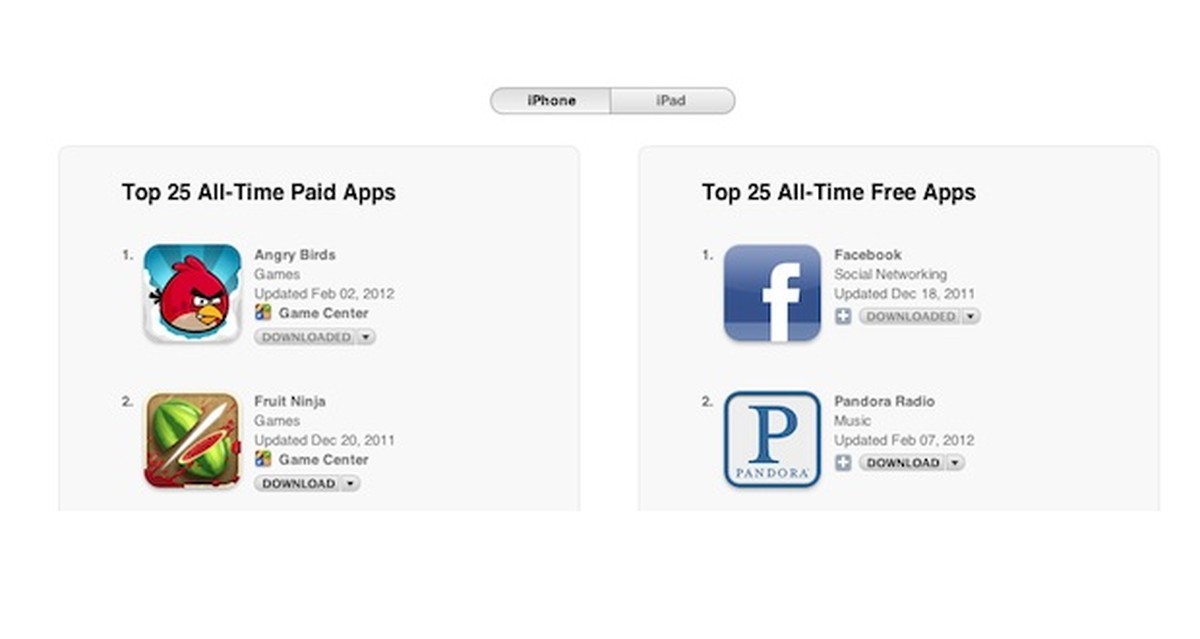1200x639 pixels.
Task: Open the Angry Birds app icon
Action: tap(192, 293)
